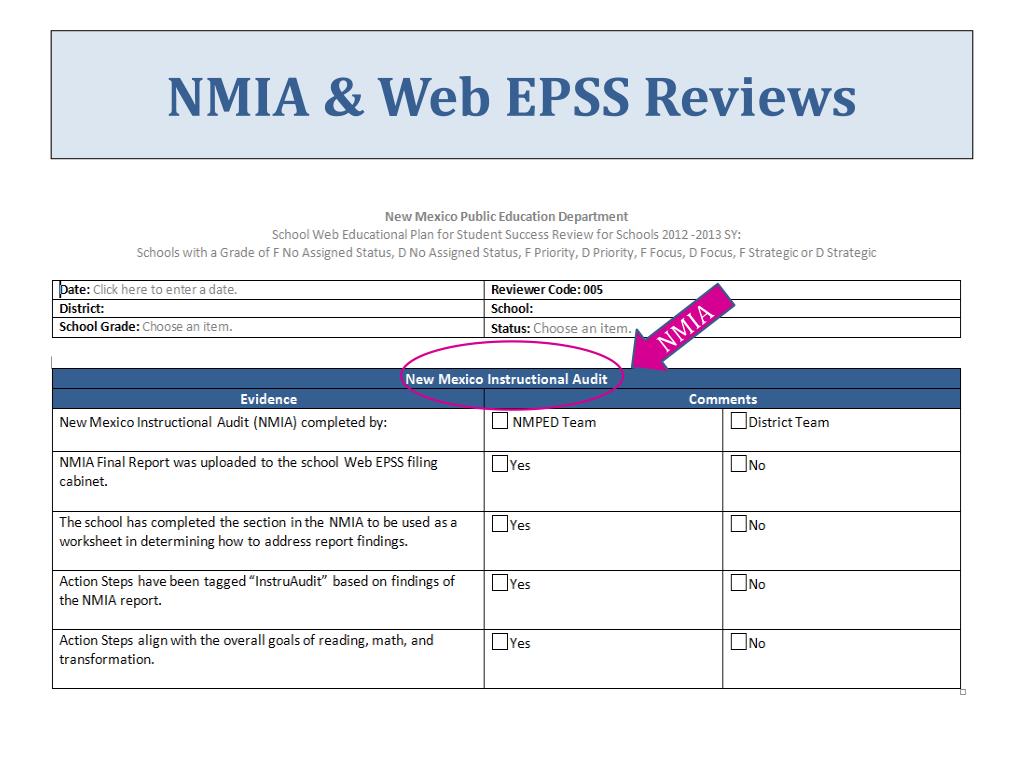Click the School field

point(722,308)
